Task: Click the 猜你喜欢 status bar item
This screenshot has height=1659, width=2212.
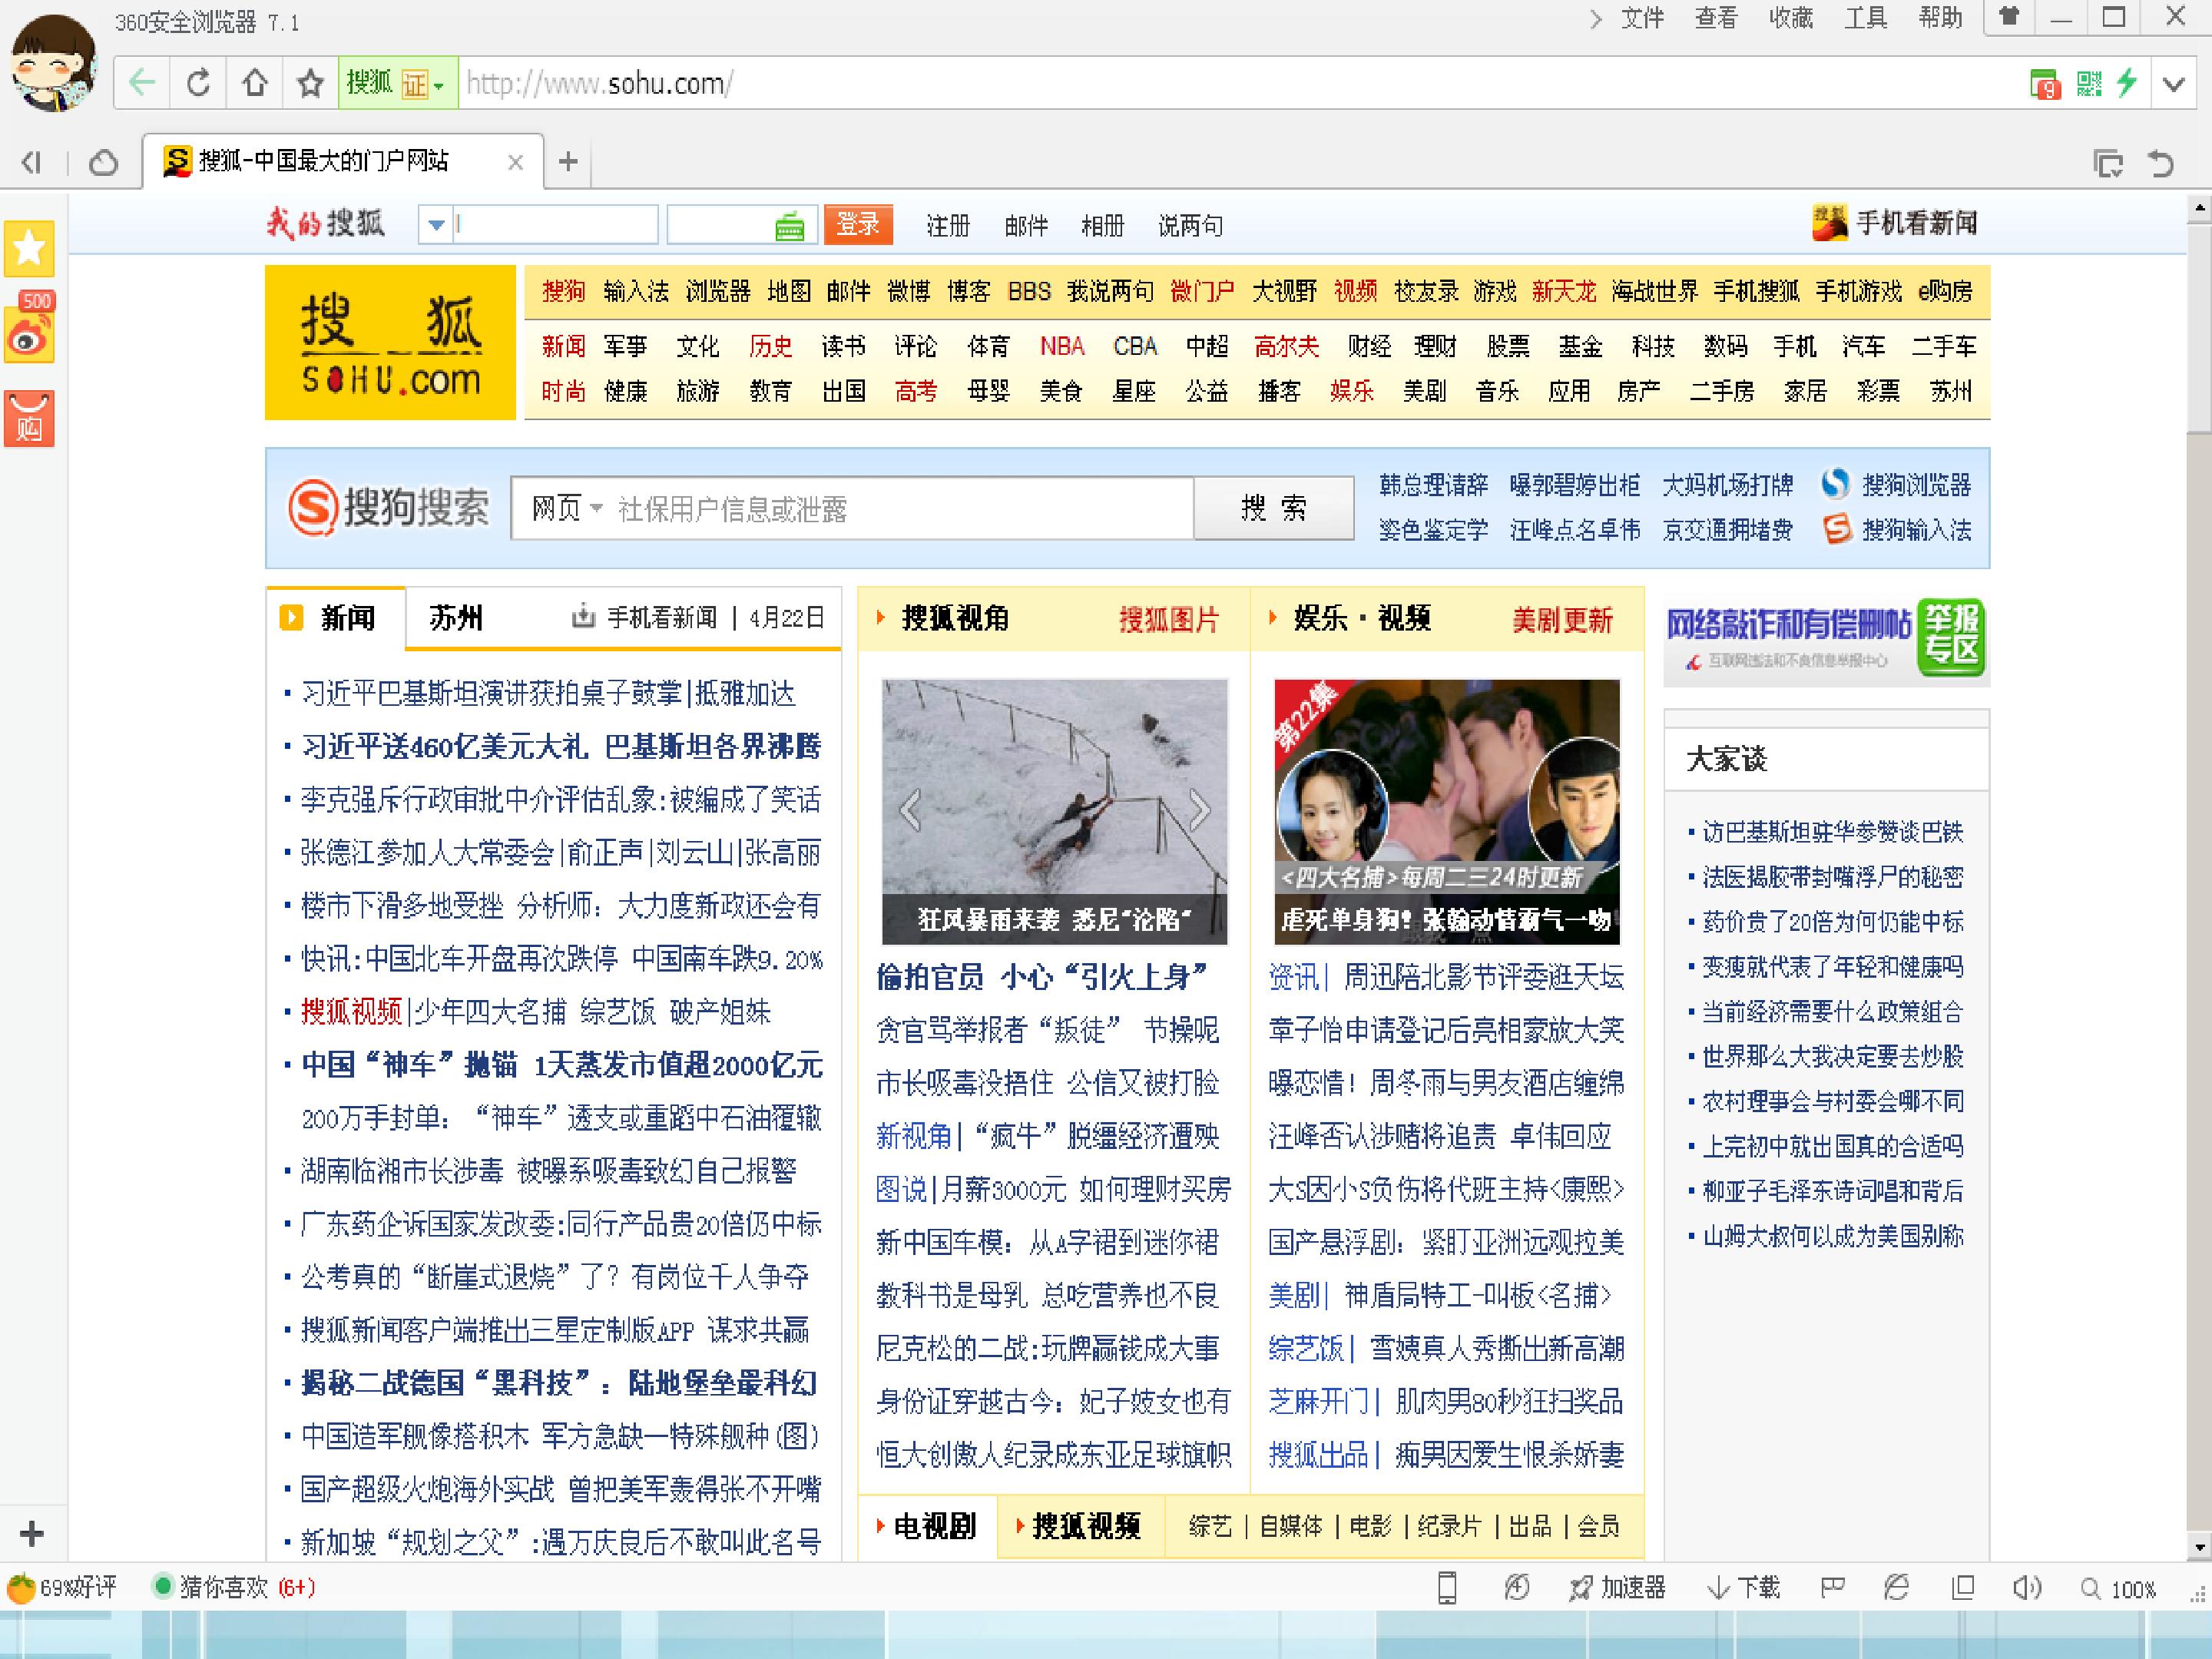Action: coord(234,1587)
